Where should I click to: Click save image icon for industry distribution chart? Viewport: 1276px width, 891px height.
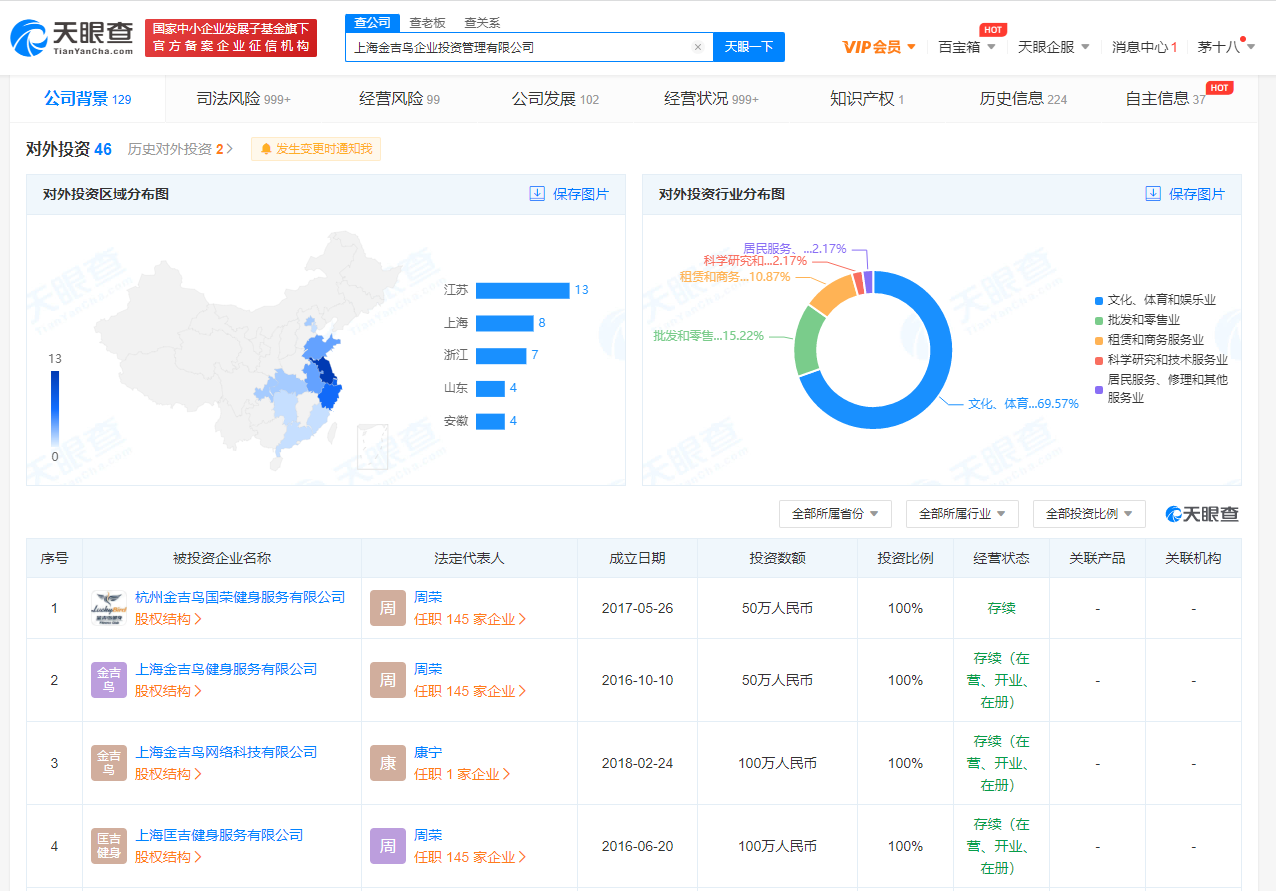click(x=1153, y=194)
